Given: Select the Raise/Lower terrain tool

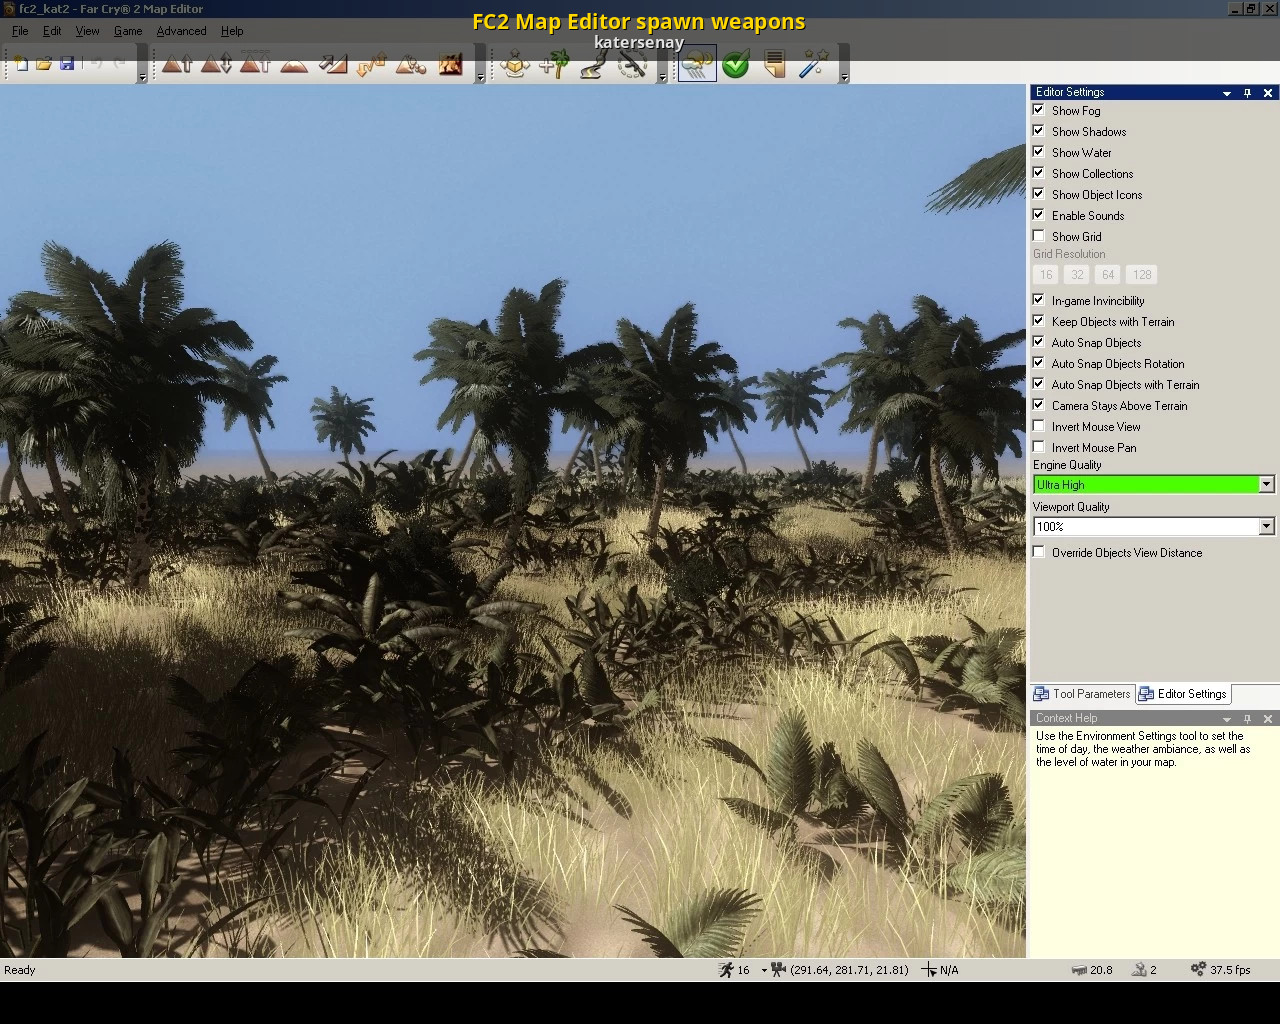Looking at the screenshot, I should pyautogui.click(x=216, y=64).
